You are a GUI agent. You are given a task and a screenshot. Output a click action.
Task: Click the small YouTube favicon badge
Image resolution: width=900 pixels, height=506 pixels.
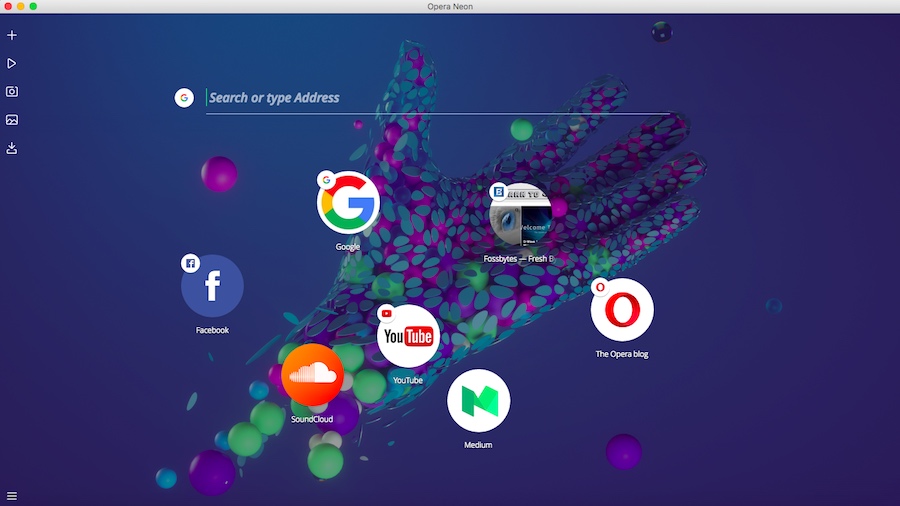pyautogui.click(x=386, y=313)
